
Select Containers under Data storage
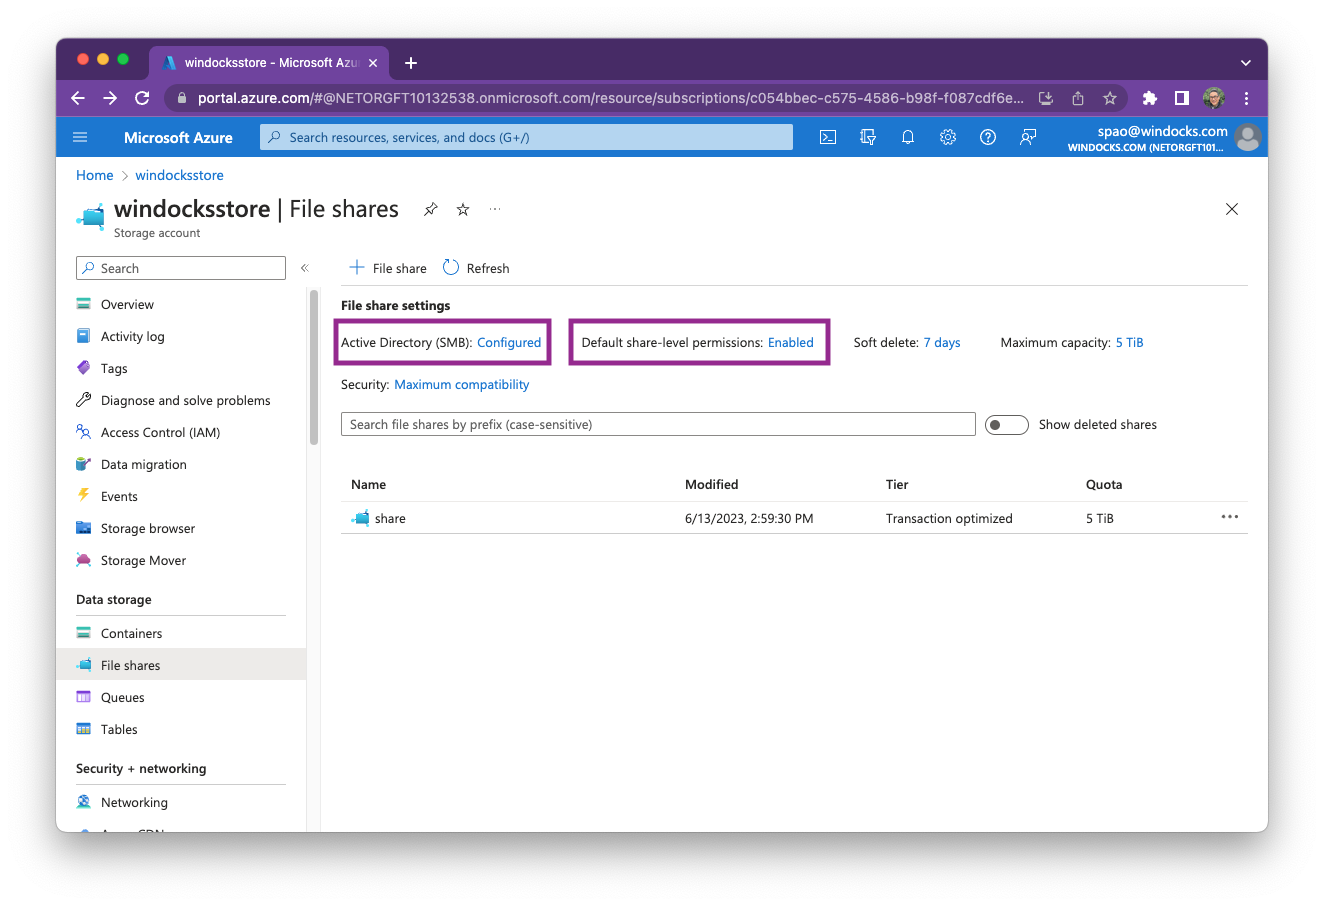click(130, 632)
